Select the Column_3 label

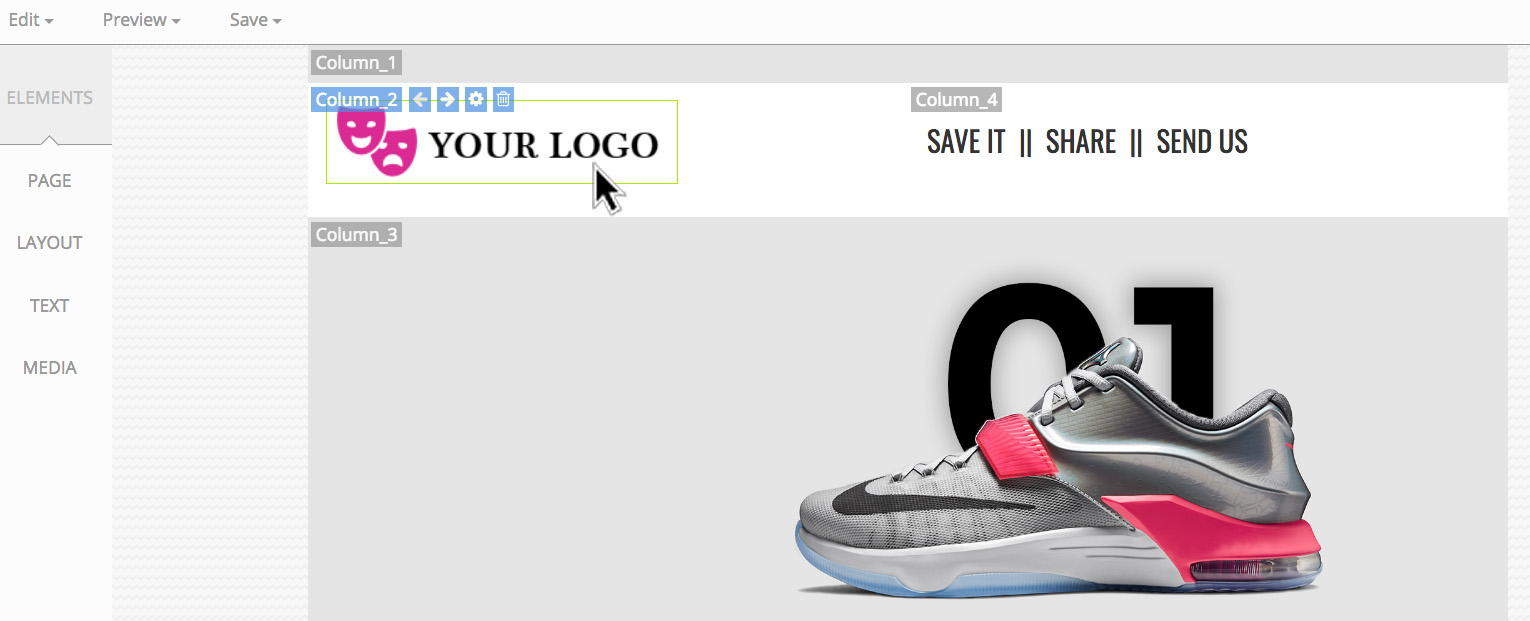coord(356,235)
